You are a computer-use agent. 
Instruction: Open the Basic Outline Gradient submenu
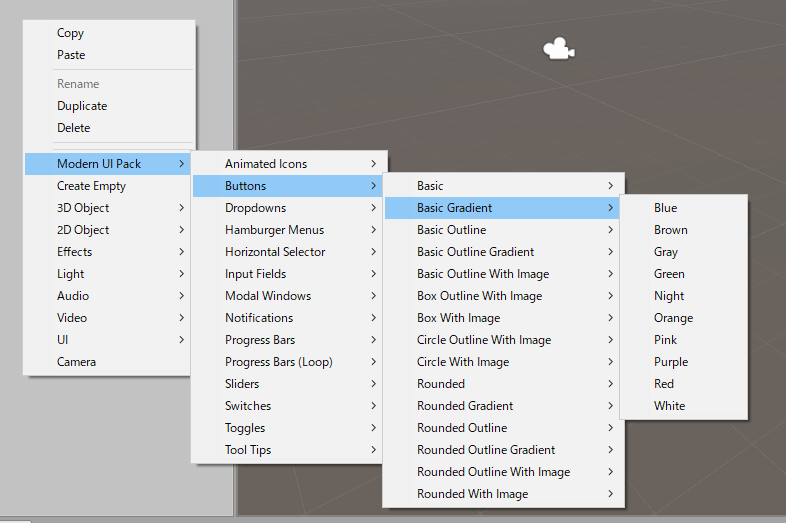coord(503,252)
